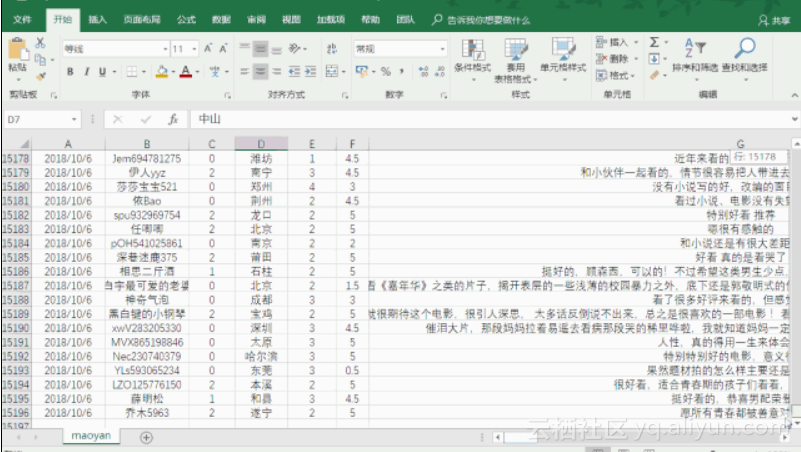Switch to the Review tab

(256, 20)
